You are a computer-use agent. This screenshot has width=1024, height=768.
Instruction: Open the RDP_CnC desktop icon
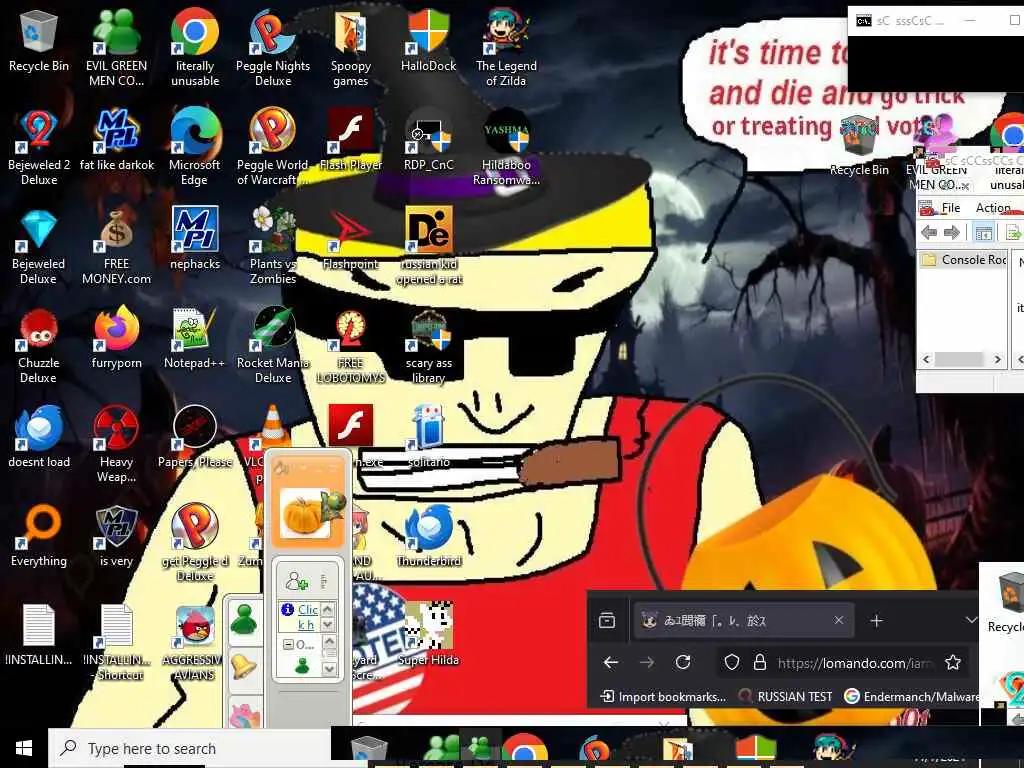coord(428,140)
